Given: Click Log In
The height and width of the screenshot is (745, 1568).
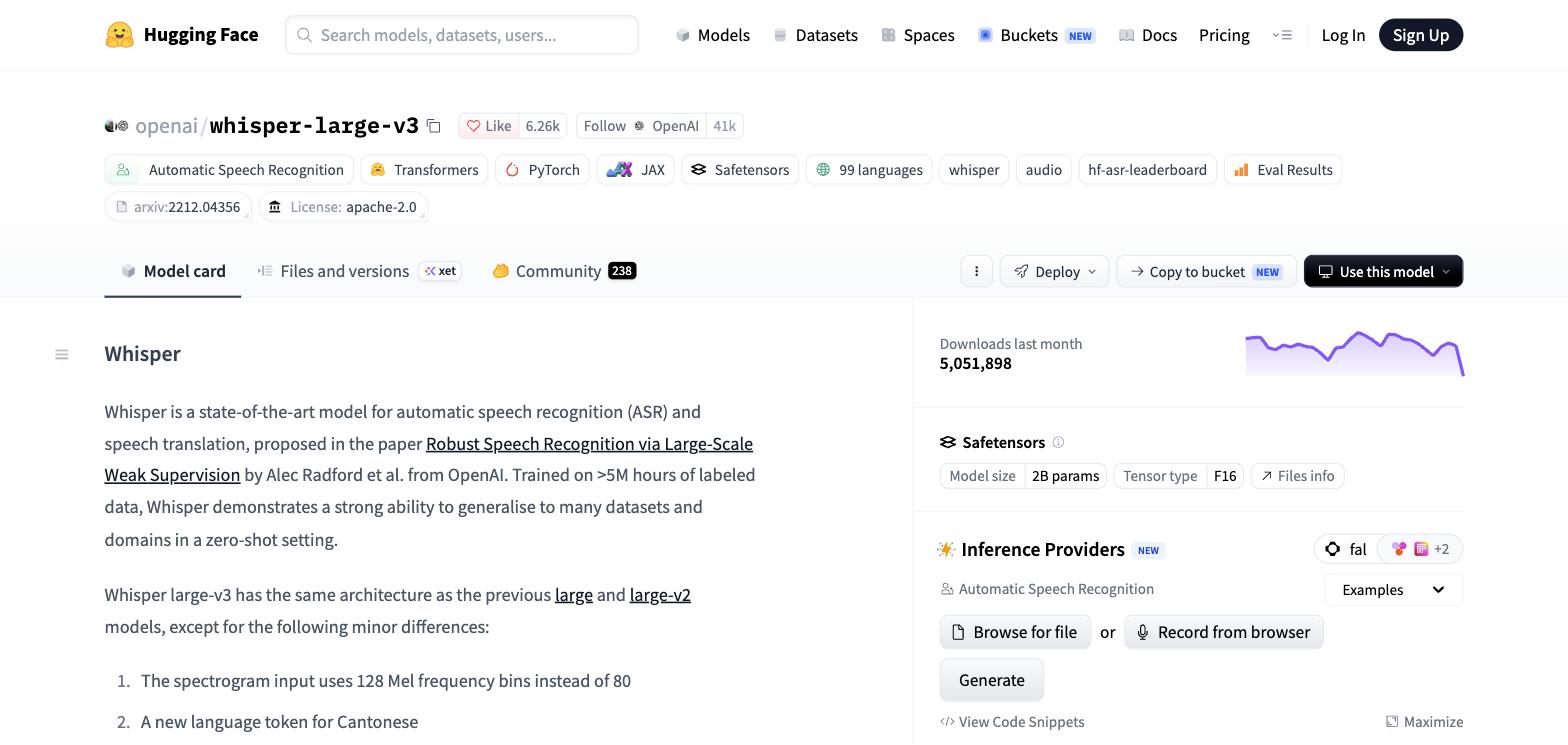Looking at the screenshot, I should click(x=1343, y=35).
